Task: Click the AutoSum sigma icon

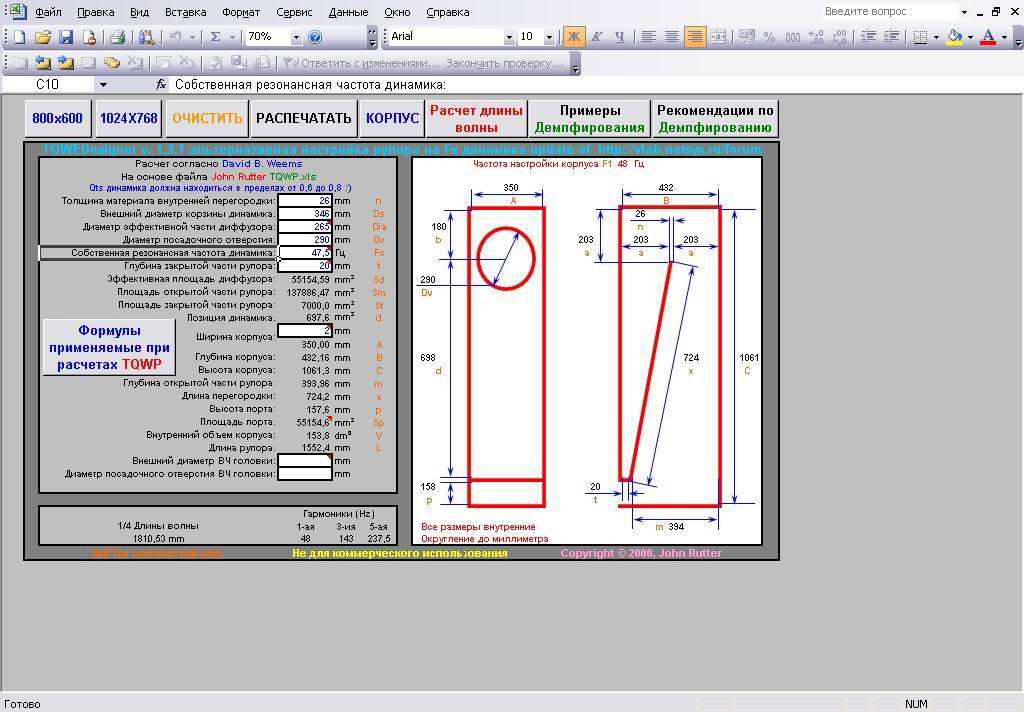Action: point(215,37)
